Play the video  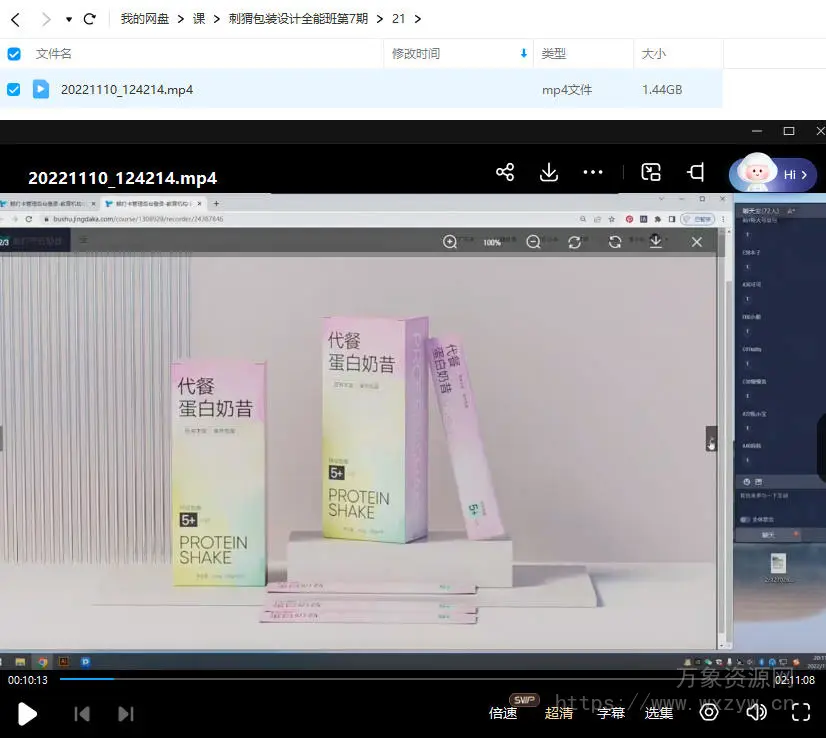[28, 713]
